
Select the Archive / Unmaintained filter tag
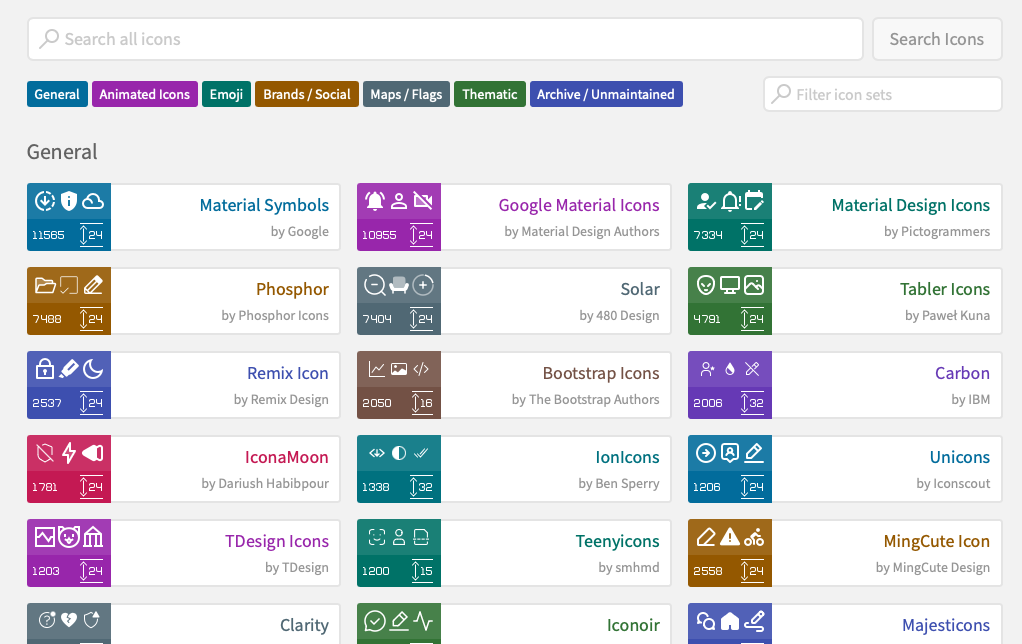tap(606, 95)
